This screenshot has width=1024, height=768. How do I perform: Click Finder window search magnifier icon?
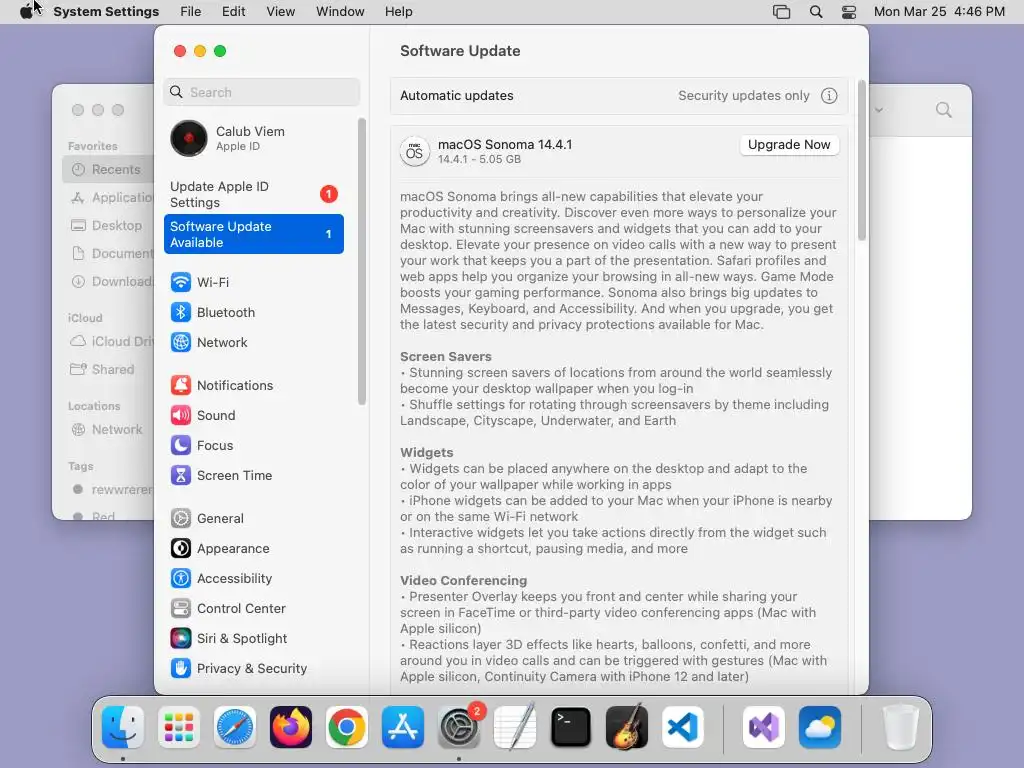pyautogui.click(x=944, y=110)
